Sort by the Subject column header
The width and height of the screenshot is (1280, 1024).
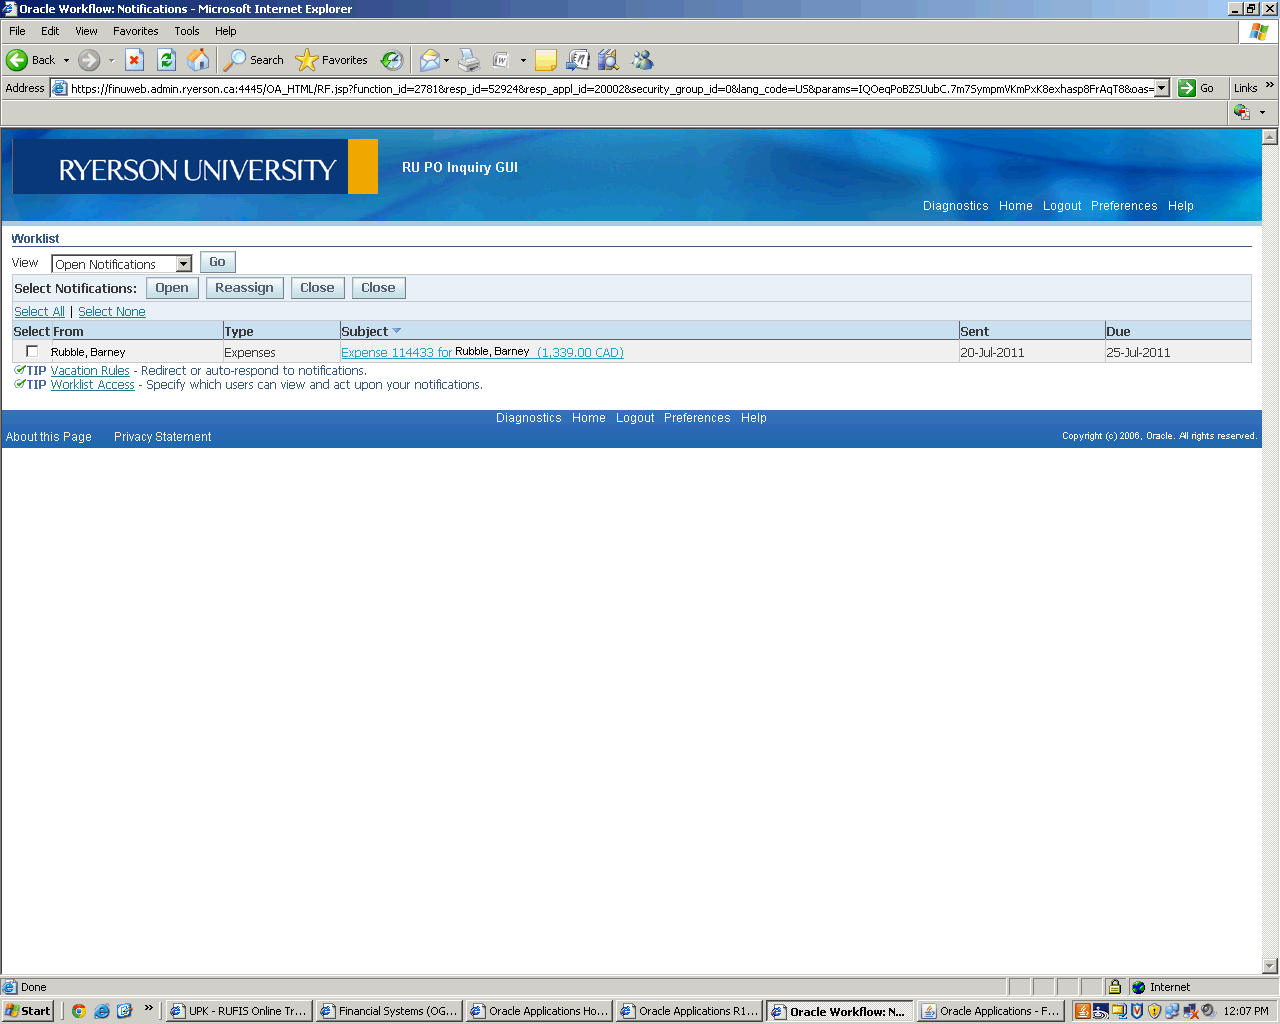(x=364, y=331)
